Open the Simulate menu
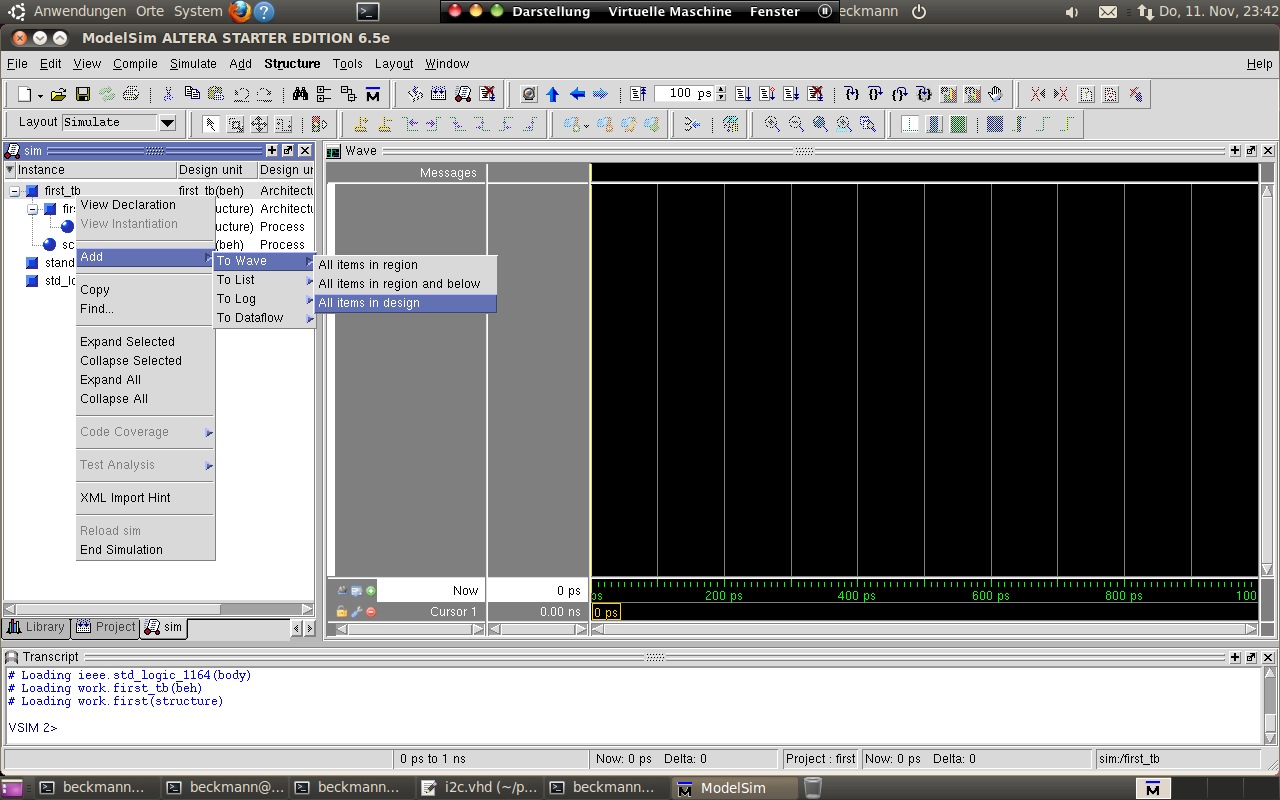1280x800 pixels. 193,64
